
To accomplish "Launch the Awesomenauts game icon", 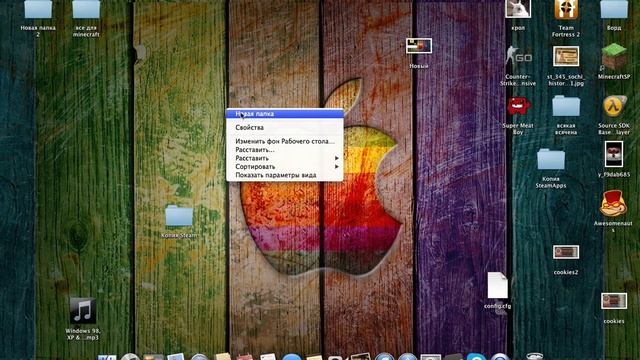I will pyautogui.click(x=613, y=203).
